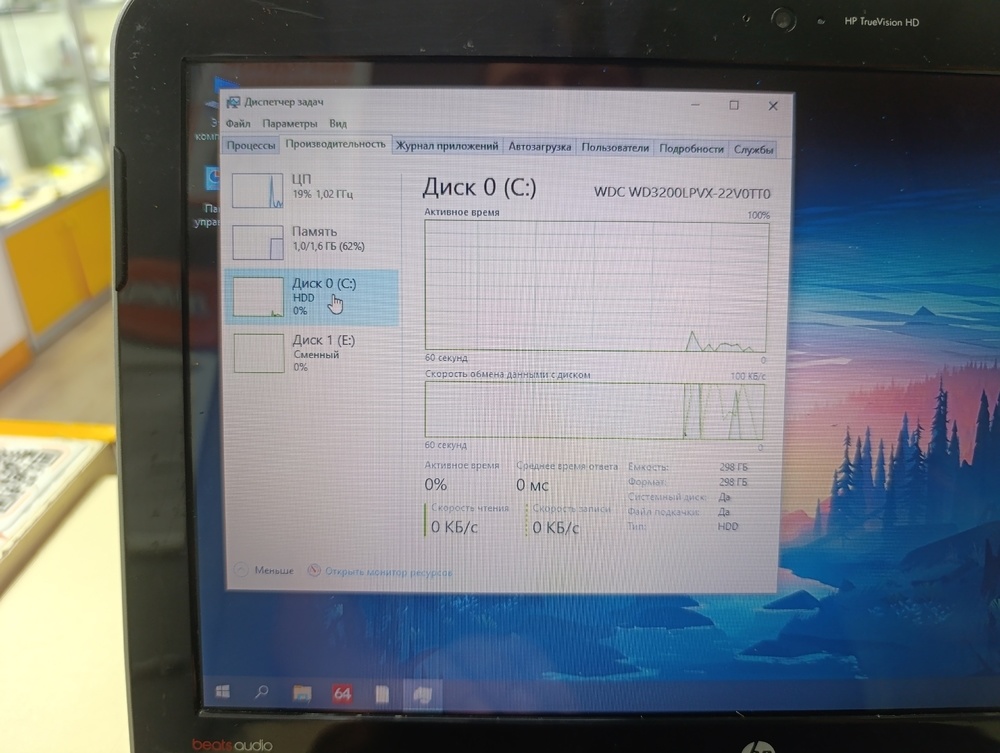The height and width of the screenshot is (753, 1000).
Task: Select the ЦП performance item
Action: tap(312, 190)
